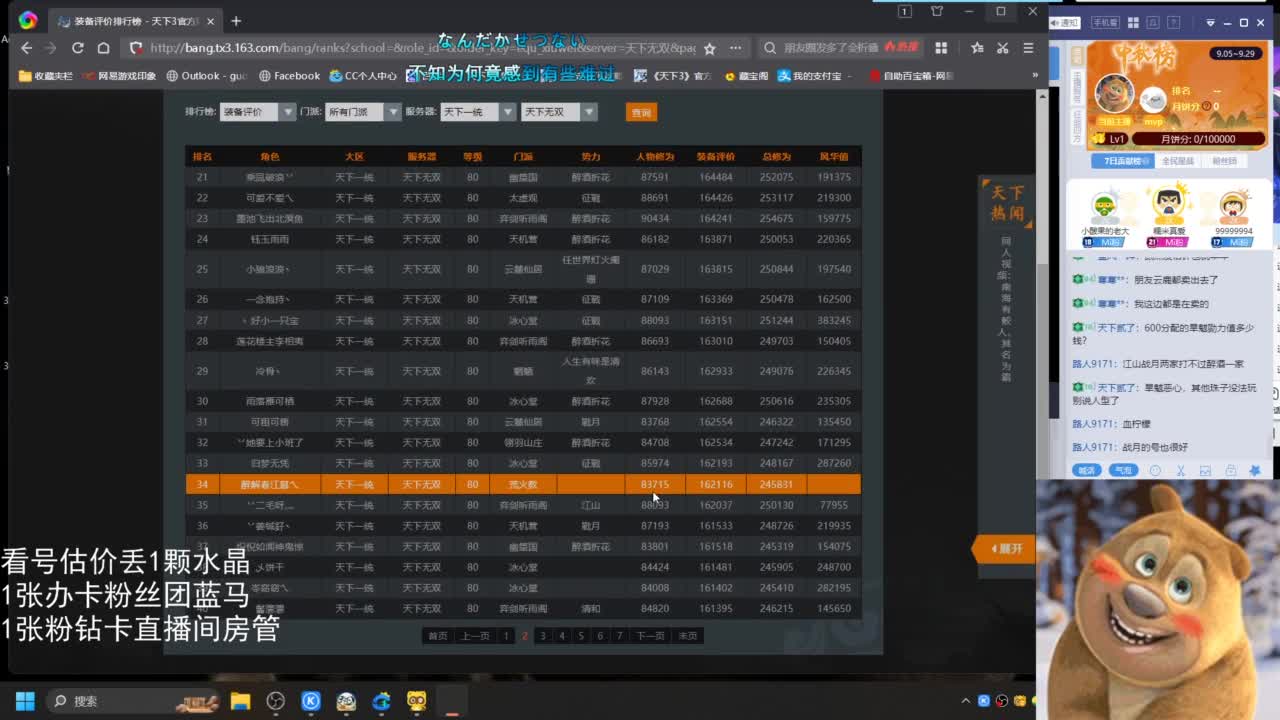Image resolution: width=1280 pixels, height=720 pixels.
Task: Open CC个人中心 bookmark
Action: click(363, 76)
